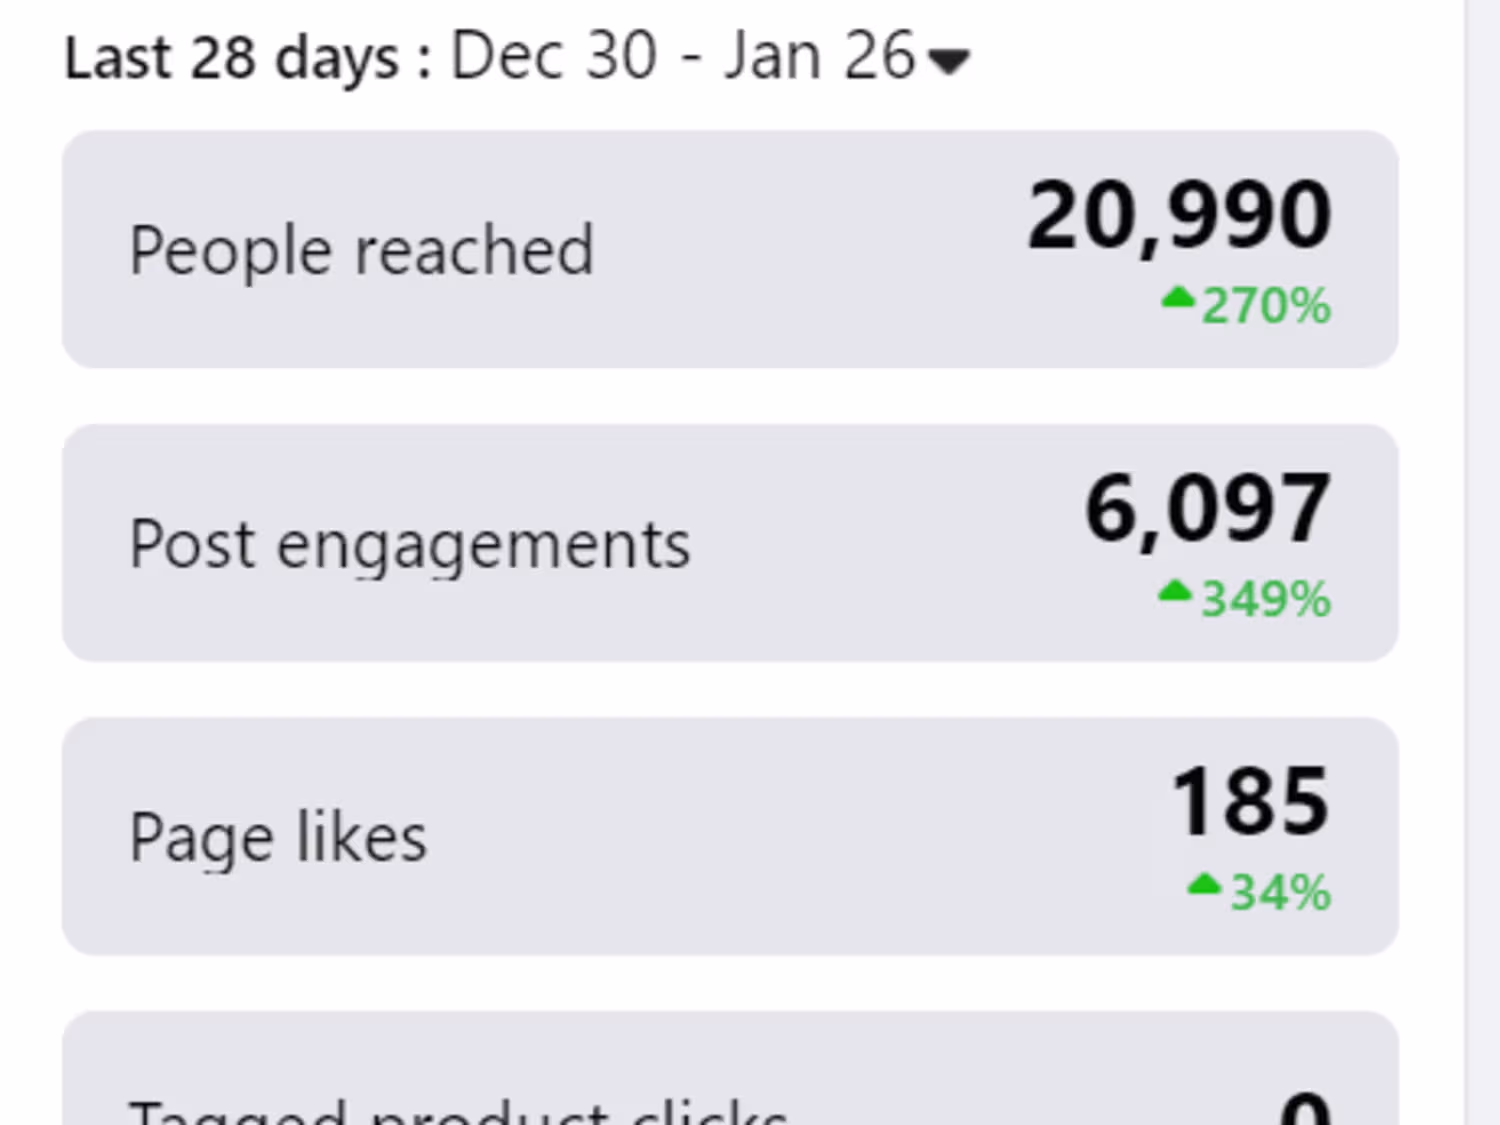This screenshot has height=1125, width=1500.
Task: Click the Post engagements label text
Action: click(410, 546)
